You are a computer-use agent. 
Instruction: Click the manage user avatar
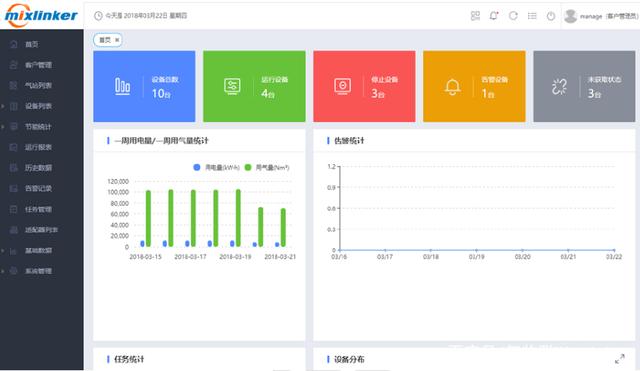click(x=570, y=16)
